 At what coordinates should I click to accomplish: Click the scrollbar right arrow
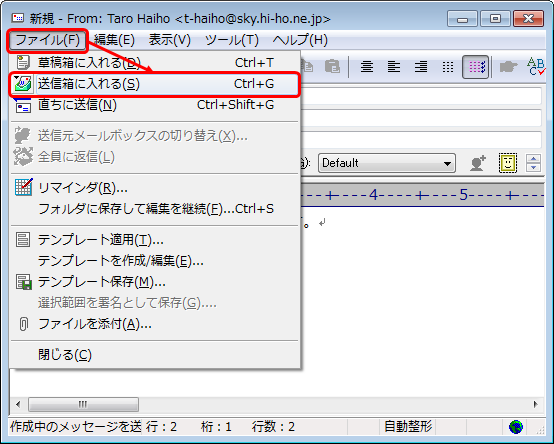(x=536, y=404)
